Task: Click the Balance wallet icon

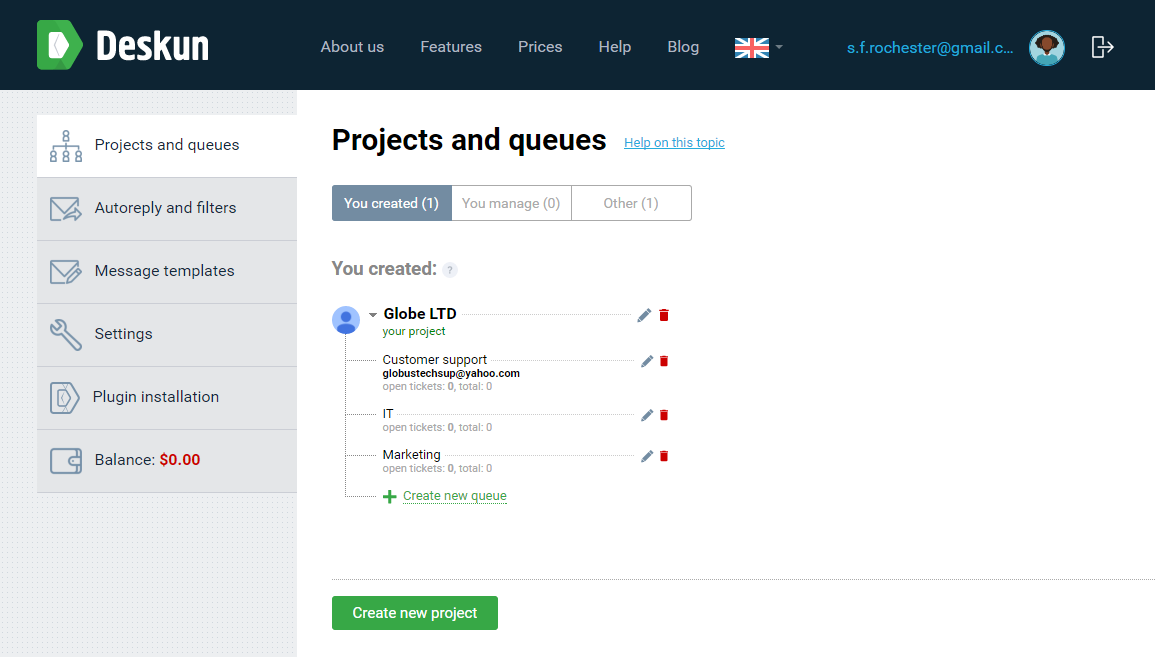Action: pos(66,460)
